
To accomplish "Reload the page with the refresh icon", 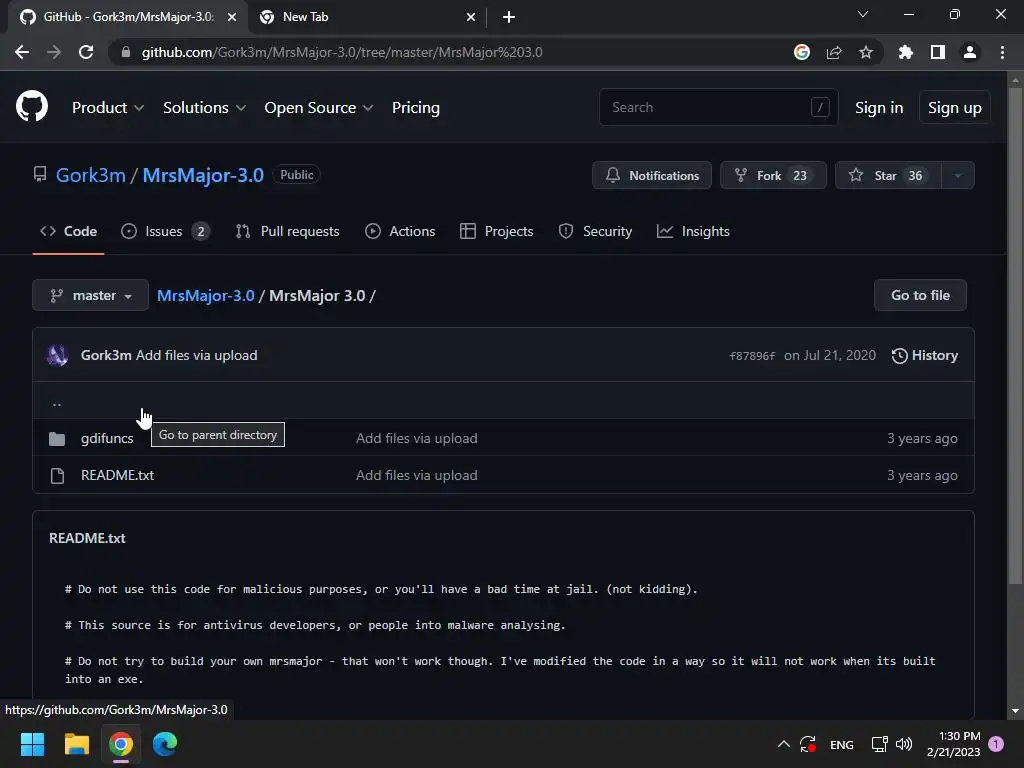I will [86, 52].
